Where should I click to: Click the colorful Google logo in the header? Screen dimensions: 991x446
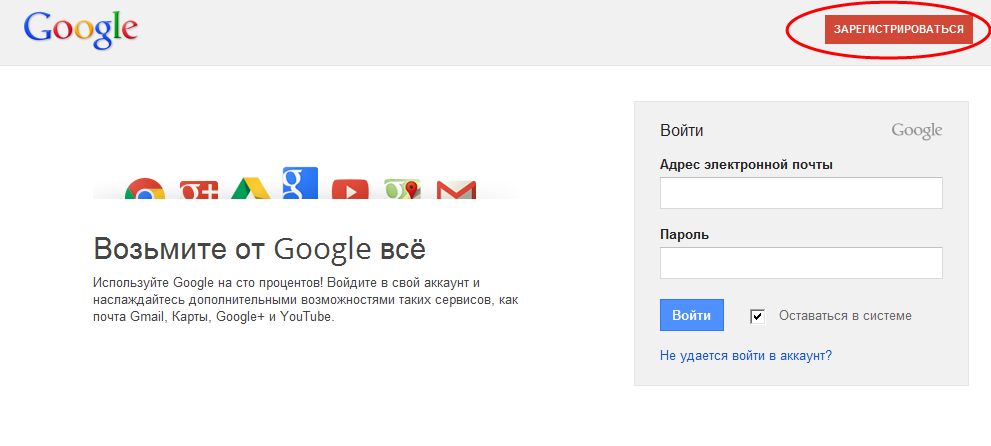(80, 30)
